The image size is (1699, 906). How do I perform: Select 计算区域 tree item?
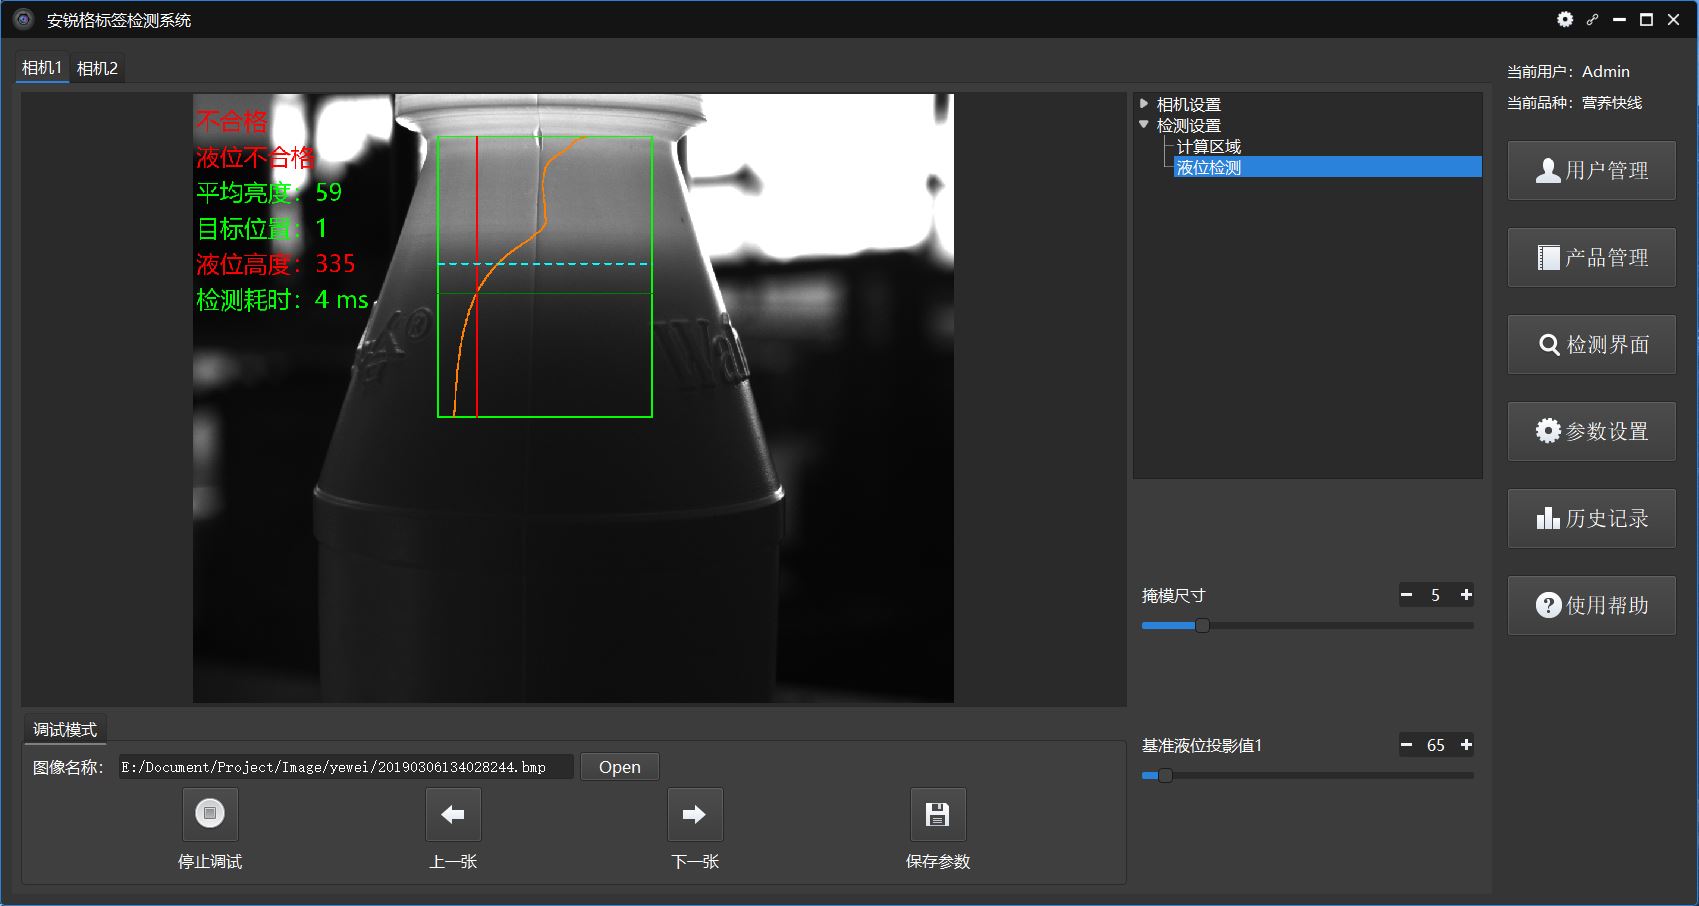(x=1208, y=147)
